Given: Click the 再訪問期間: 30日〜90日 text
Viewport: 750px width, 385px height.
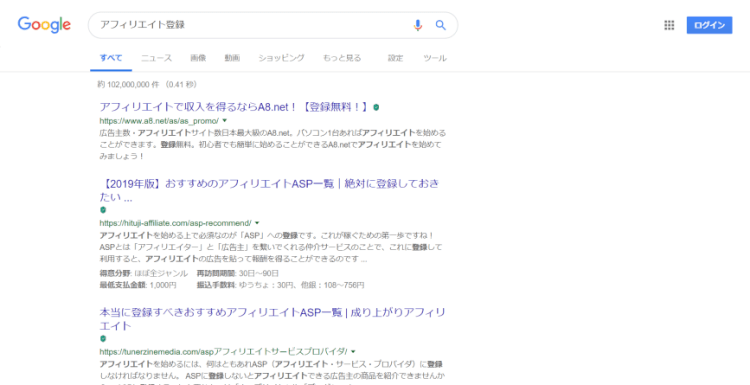Looking at the screenshot, I should [238, 274].
